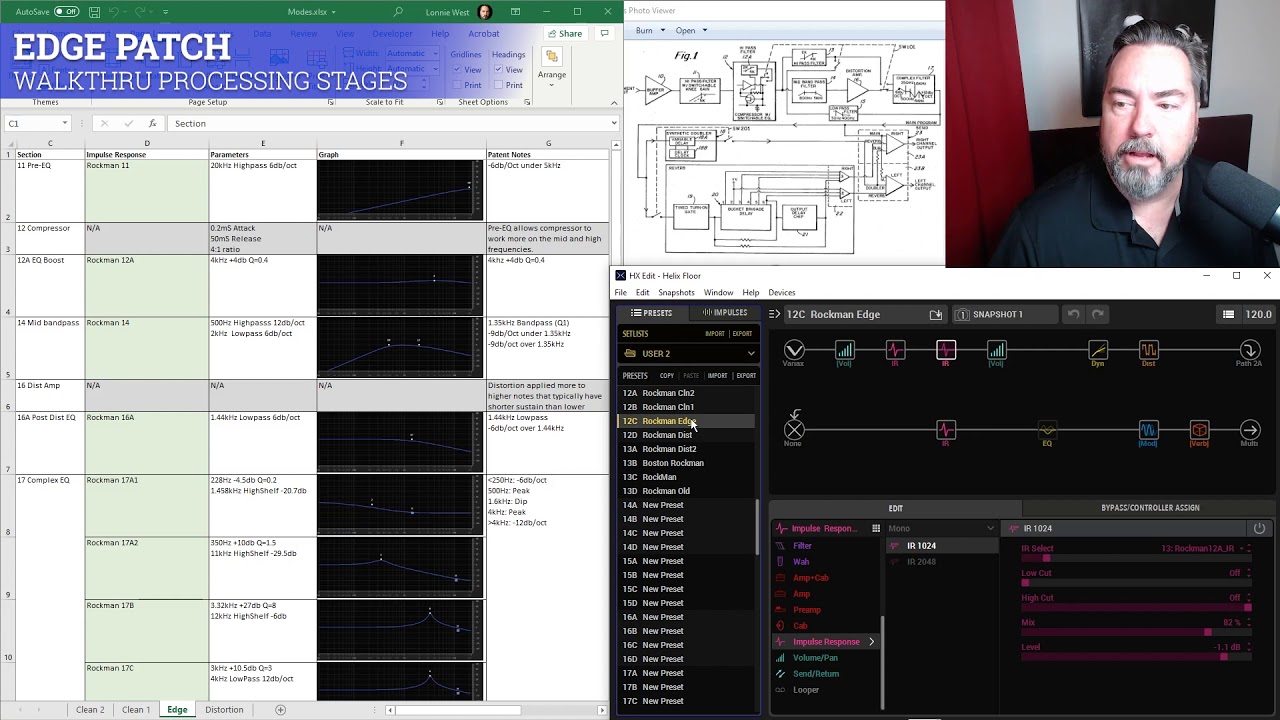This screenshot has height=720, width=1280.
Task: Open Excel search magnifier
Action: [398, 12]
